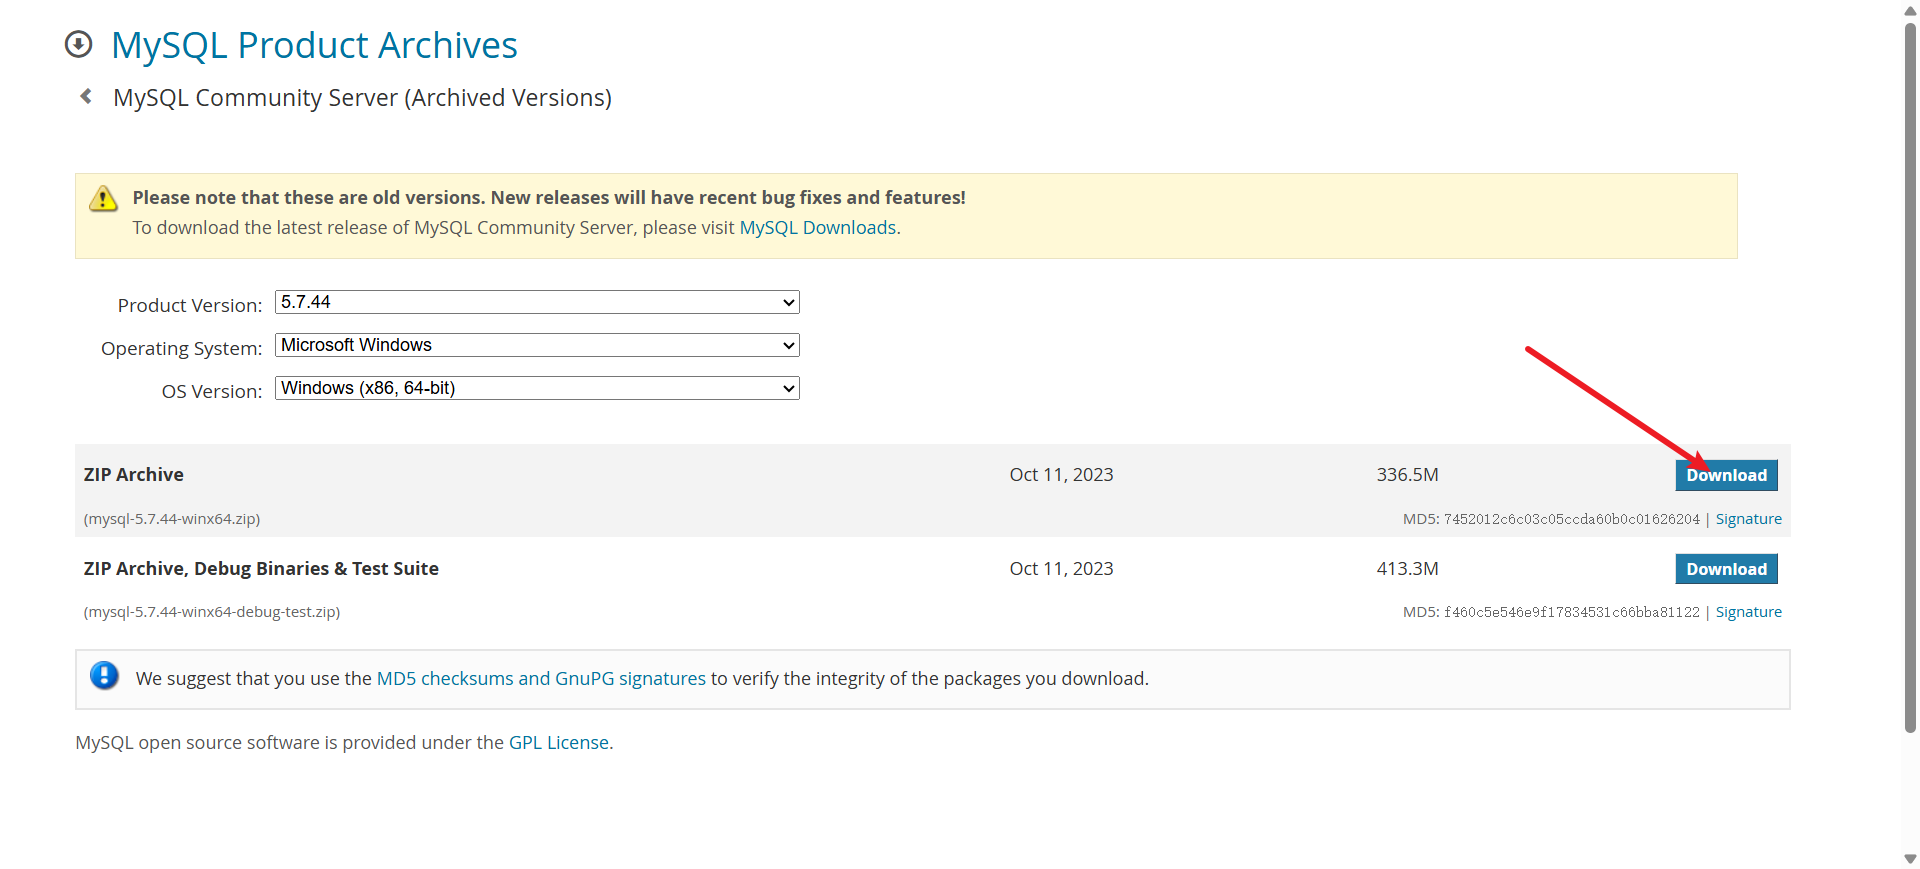This screenshot has height=869, width=1920.
Task: Click the ZIP Archive, Debug Binaries & Test Suite title
Action: pyautogui.click(x=261, y=569)
